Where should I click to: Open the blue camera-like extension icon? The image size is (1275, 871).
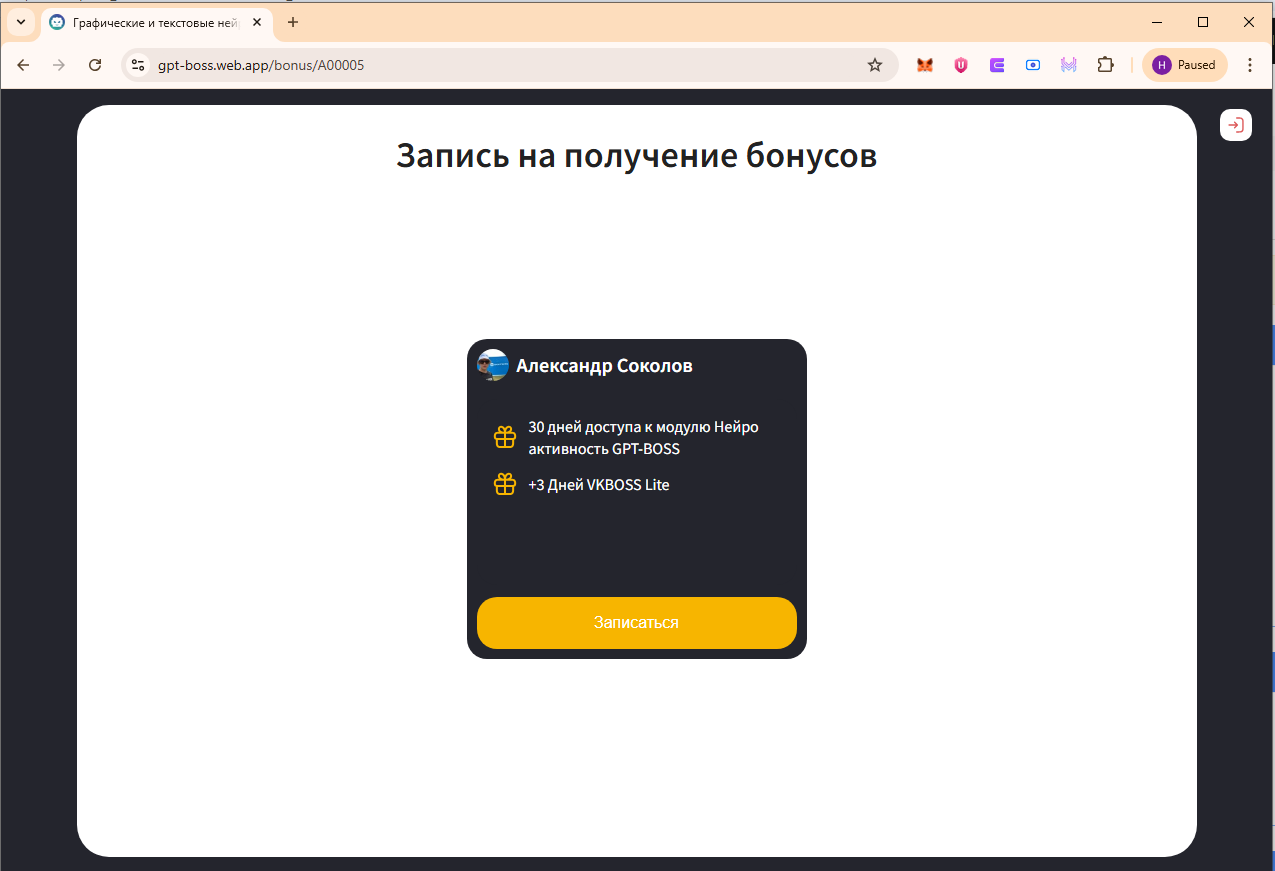tap(1033, 65)
